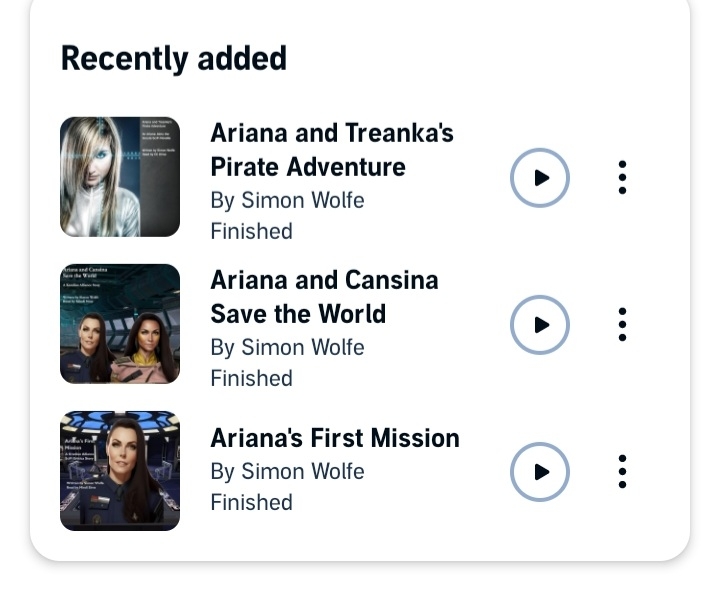The image size is (720, 597).
Task: Play Ariana and Treanka's Pirate Adventure
Action: (x=540, y=178)
